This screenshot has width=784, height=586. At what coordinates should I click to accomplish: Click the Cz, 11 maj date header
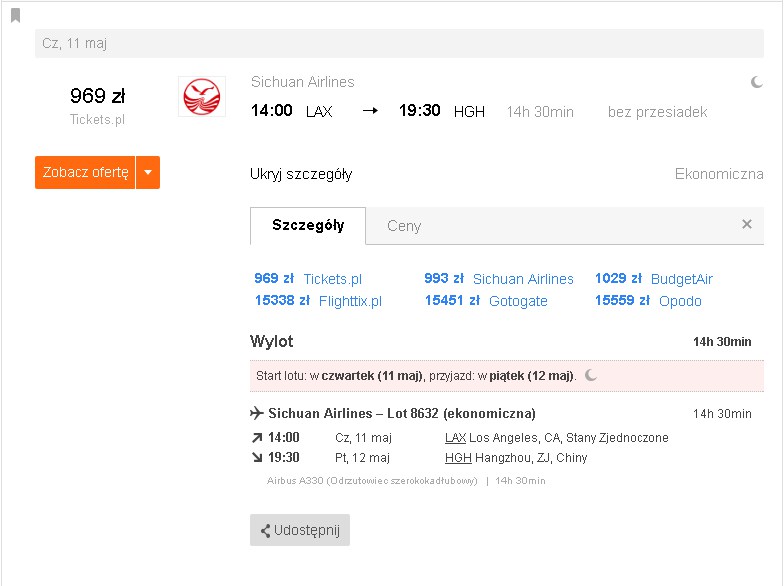pyautogui.click(x=399, y=44)
